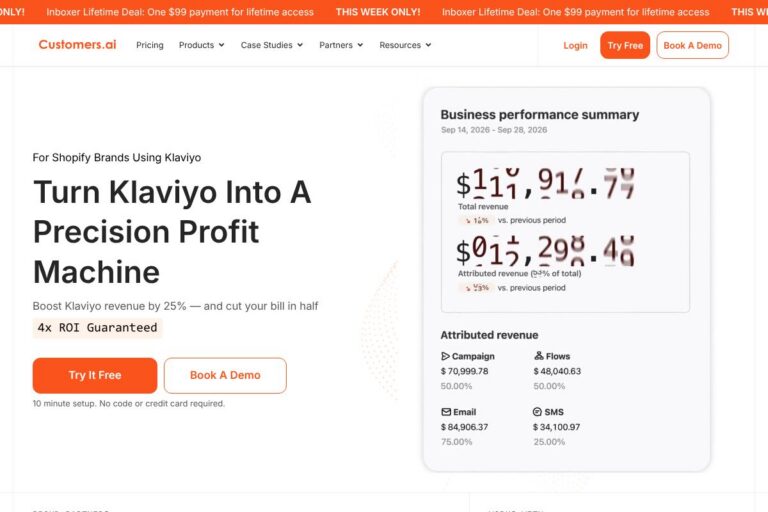Expand the Case Studies dropdown menu
The height and width of the screenshot is (512, 768).
(x=272, y=45)
